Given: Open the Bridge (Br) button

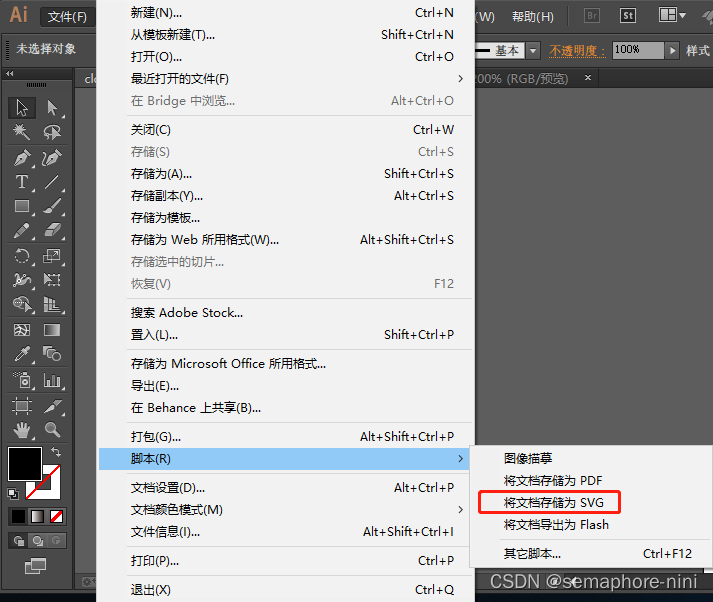Looking at the screenshot, I should [592, 16].
